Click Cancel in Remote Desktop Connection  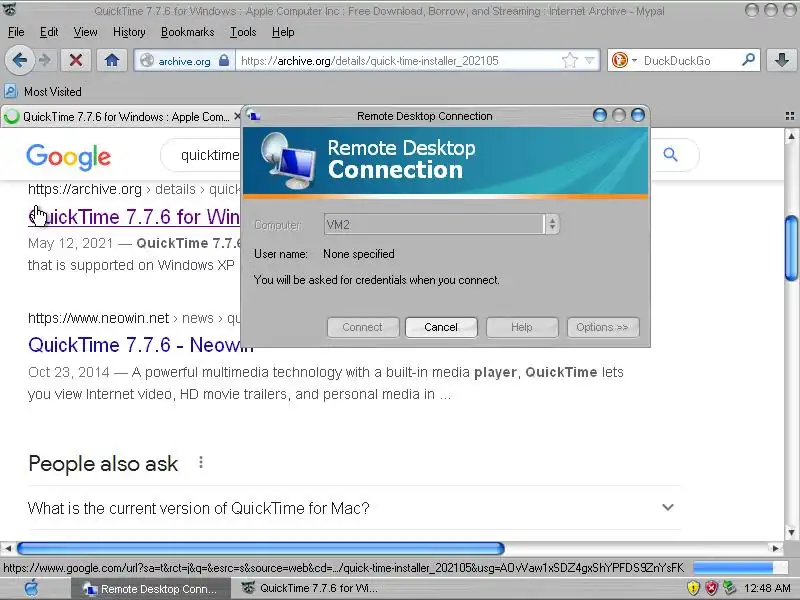(441, 327)
